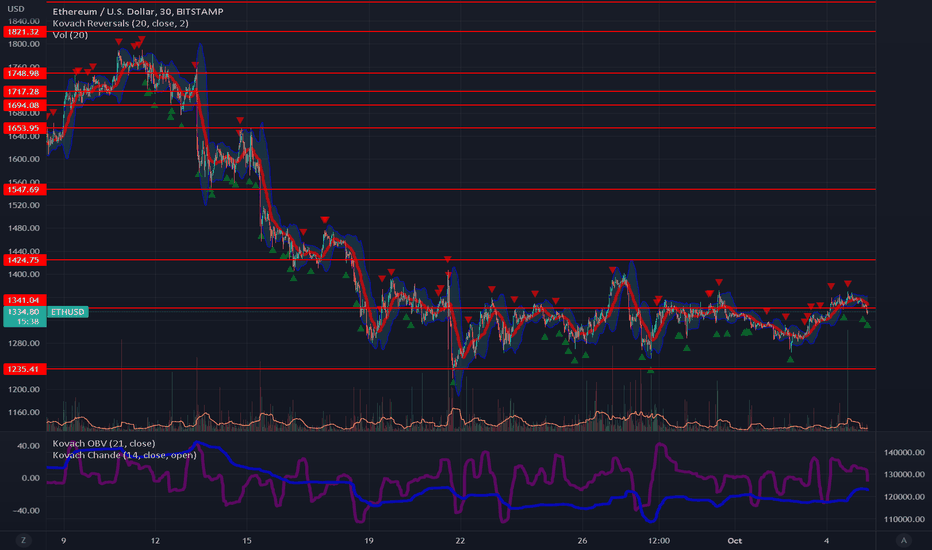Click the 40.00 Chande scale value
The width and height of the screenshot is (932, 550).
pyautogui.click(x=29, y=445)
